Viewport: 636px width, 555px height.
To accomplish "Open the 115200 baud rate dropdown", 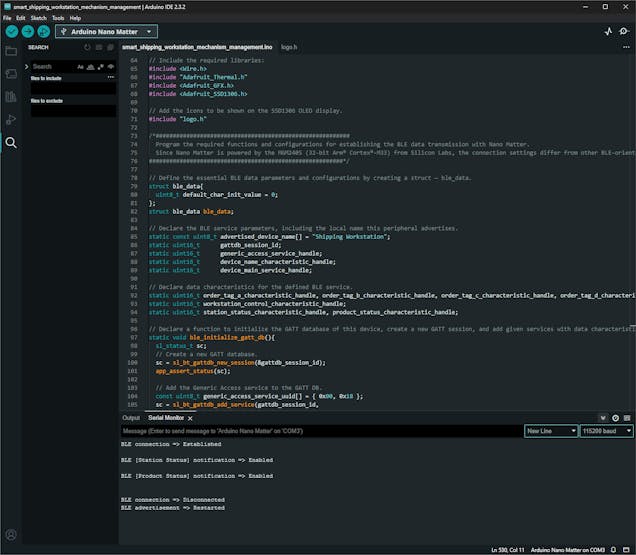I will (x=606, y=431).
